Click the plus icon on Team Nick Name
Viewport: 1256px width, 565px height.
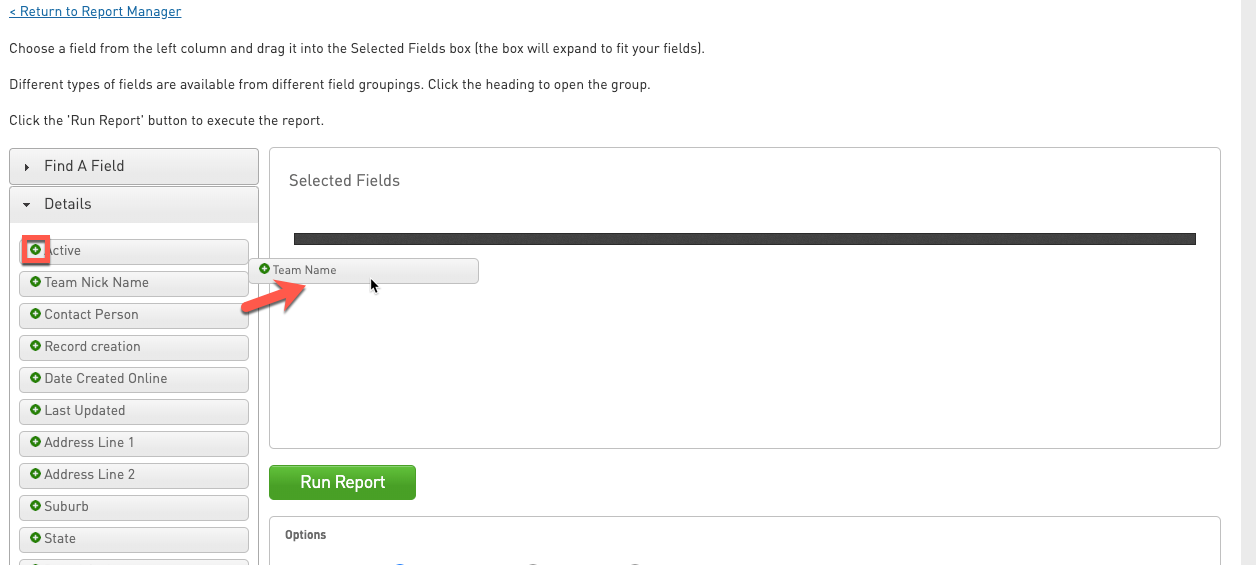point(36,282)
